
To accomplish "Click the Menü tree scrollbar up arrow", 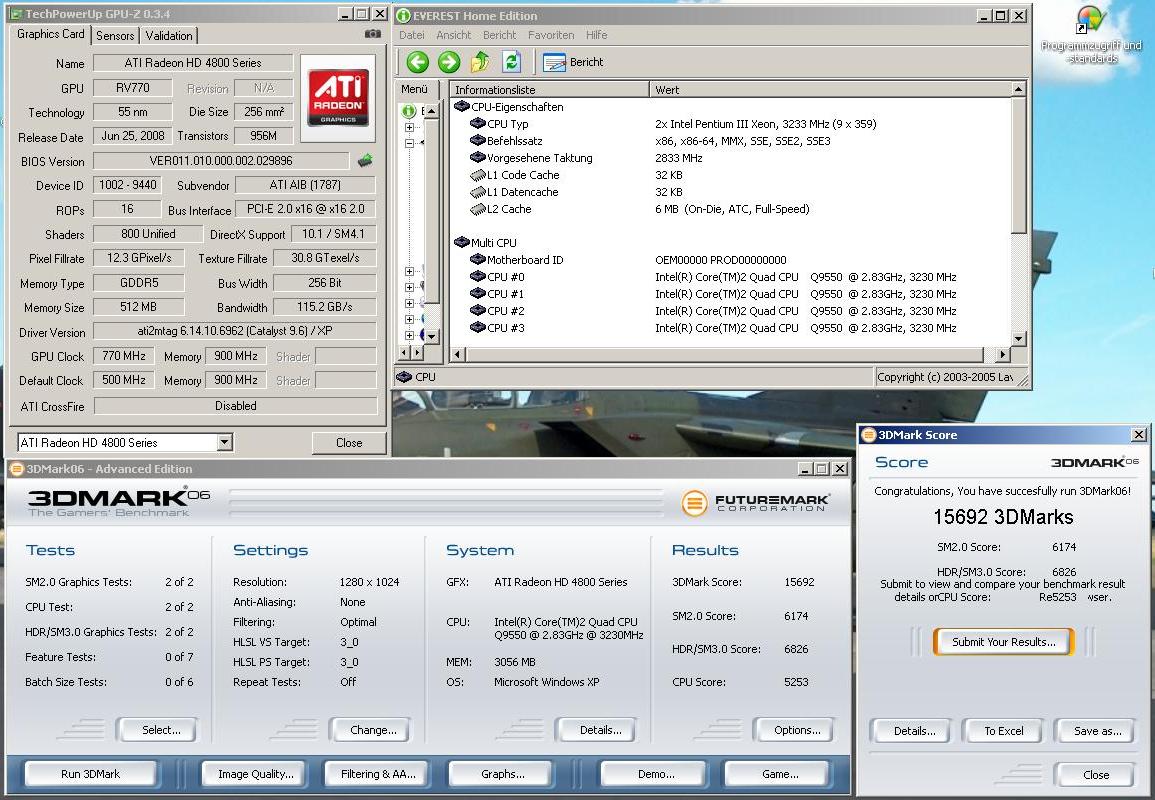I will (x=432, y=110).
